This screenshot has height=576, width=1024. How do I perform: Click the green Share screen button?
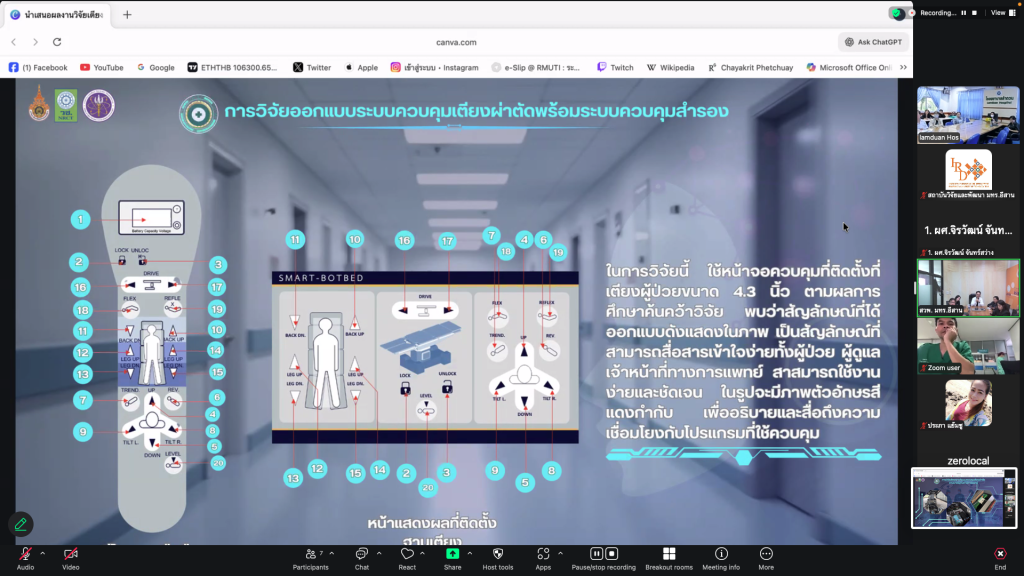tap(452, 554)
